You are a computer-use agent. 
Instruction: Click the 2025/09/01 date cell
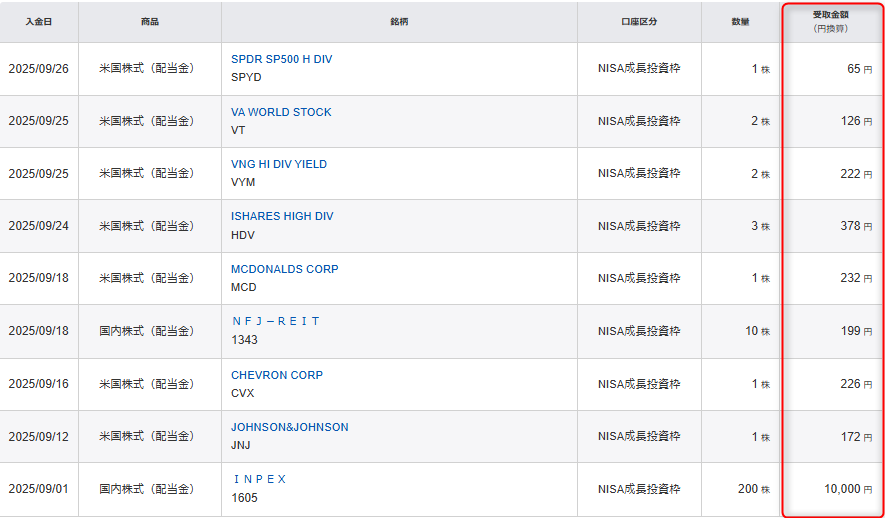click(39, 489)
